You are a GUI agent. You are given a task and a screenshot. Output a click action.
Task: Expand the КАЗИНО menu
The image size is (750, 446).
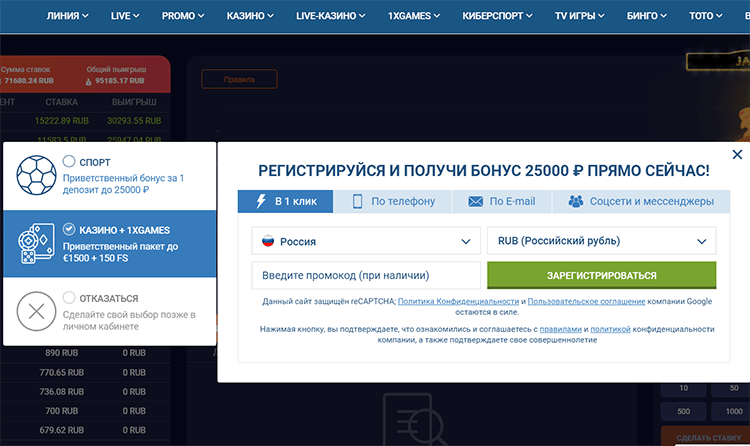(250, 16)
